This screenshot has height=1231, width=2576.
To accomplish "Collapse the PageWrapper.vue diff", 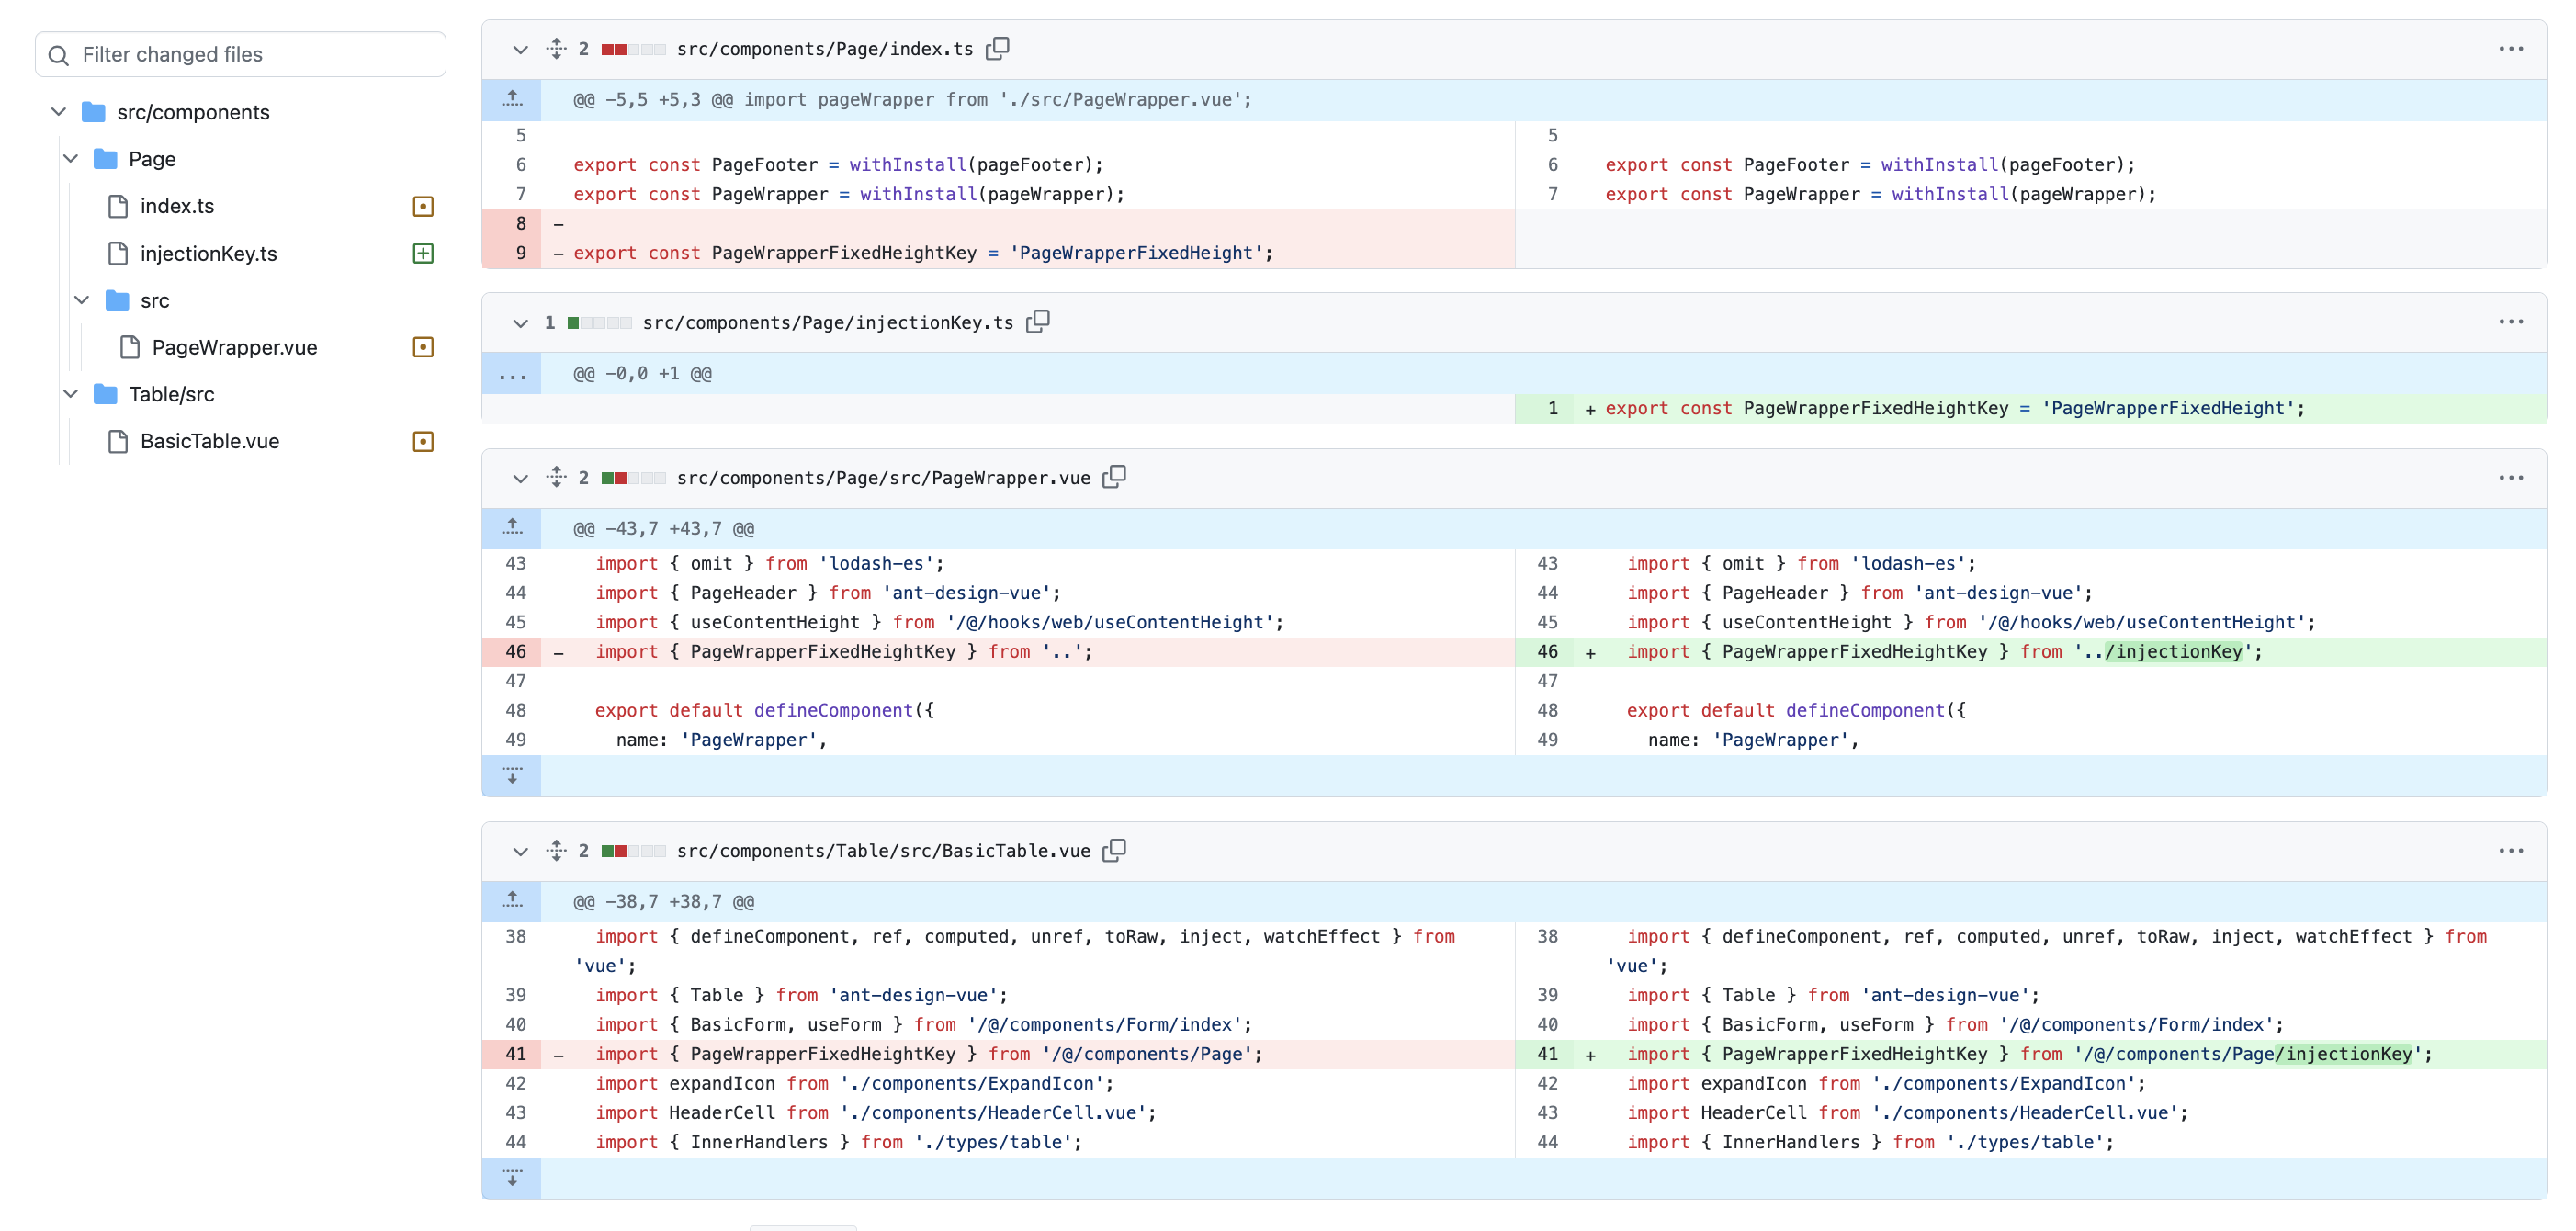I will [520, 478].
